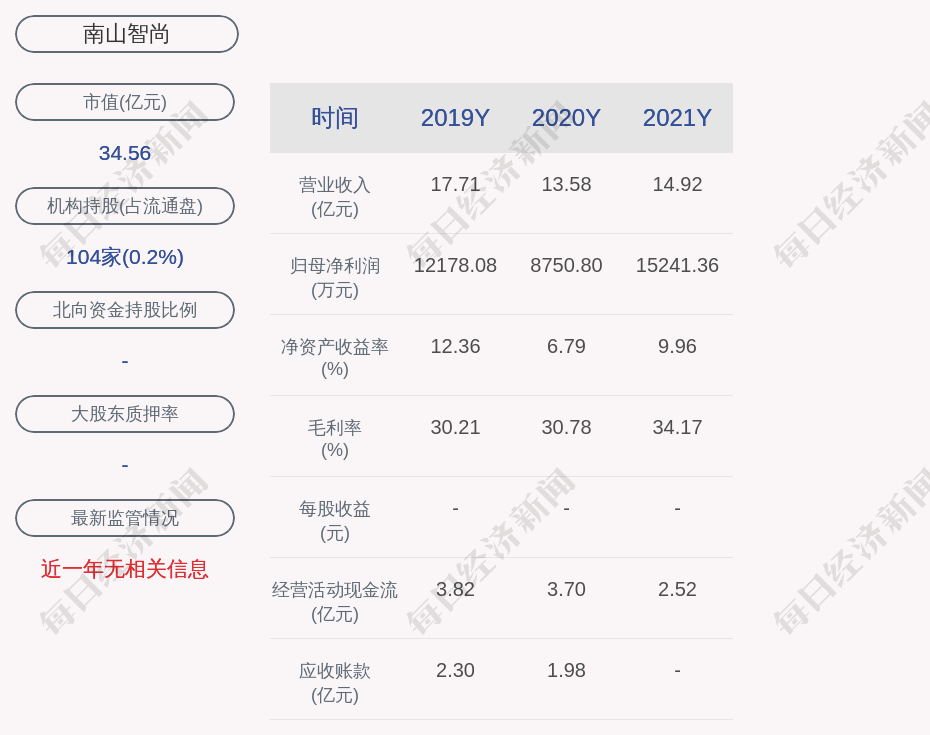Click the 2019Y column header
This screenshot has width=930, height=735.
click(456, 118)
